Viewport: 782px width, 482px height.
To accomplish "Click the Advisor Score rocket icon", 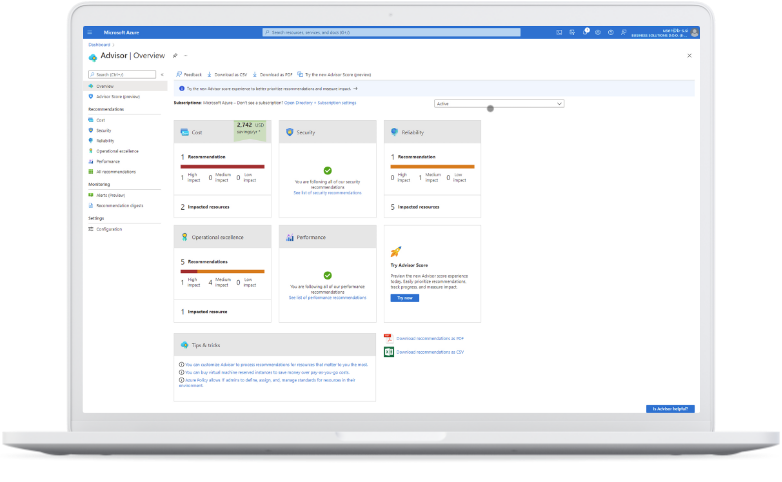I will point(396,251).
